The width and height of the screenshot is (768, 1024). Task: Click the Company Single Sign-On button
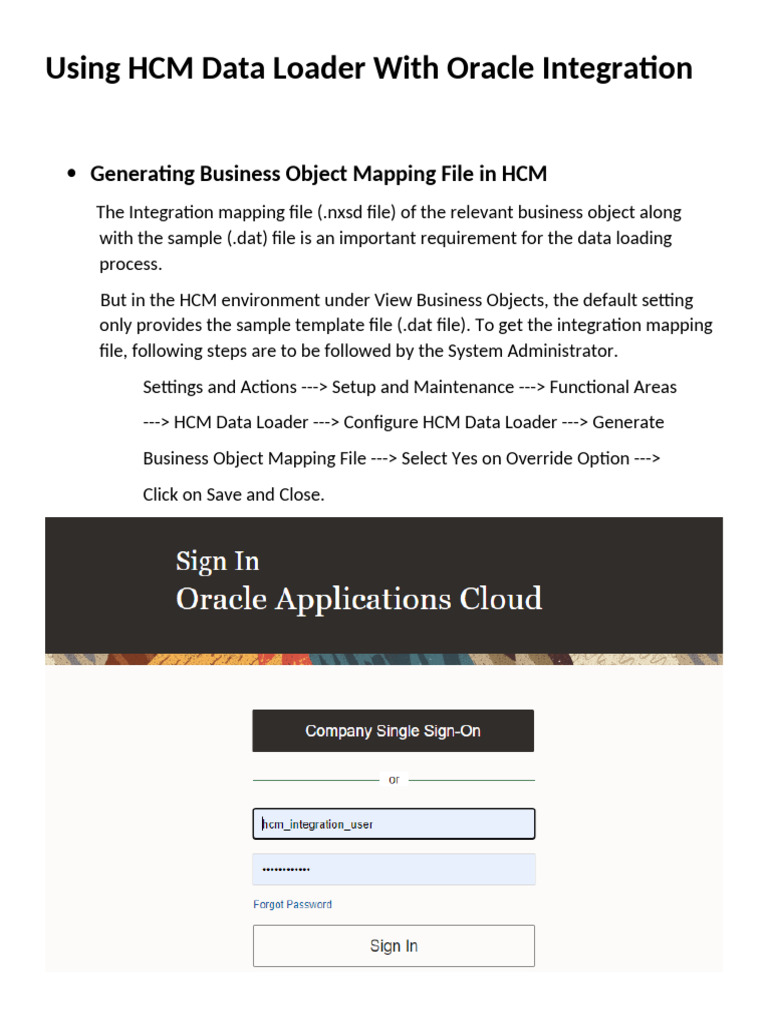[x=393, y=731]
